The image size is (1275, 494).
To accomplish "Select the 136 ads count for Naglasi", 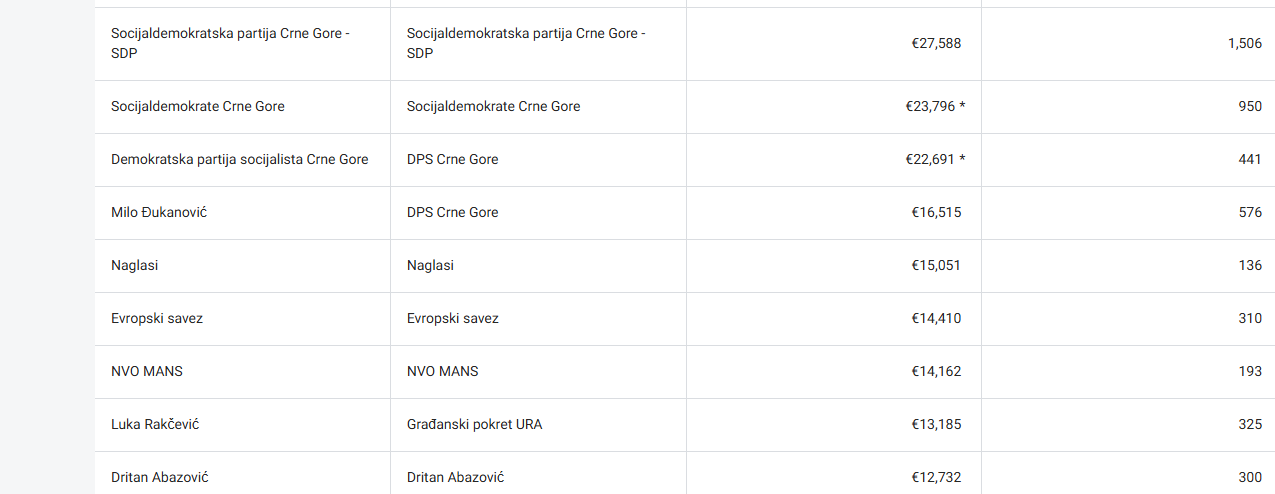I will pos(1250,266).
